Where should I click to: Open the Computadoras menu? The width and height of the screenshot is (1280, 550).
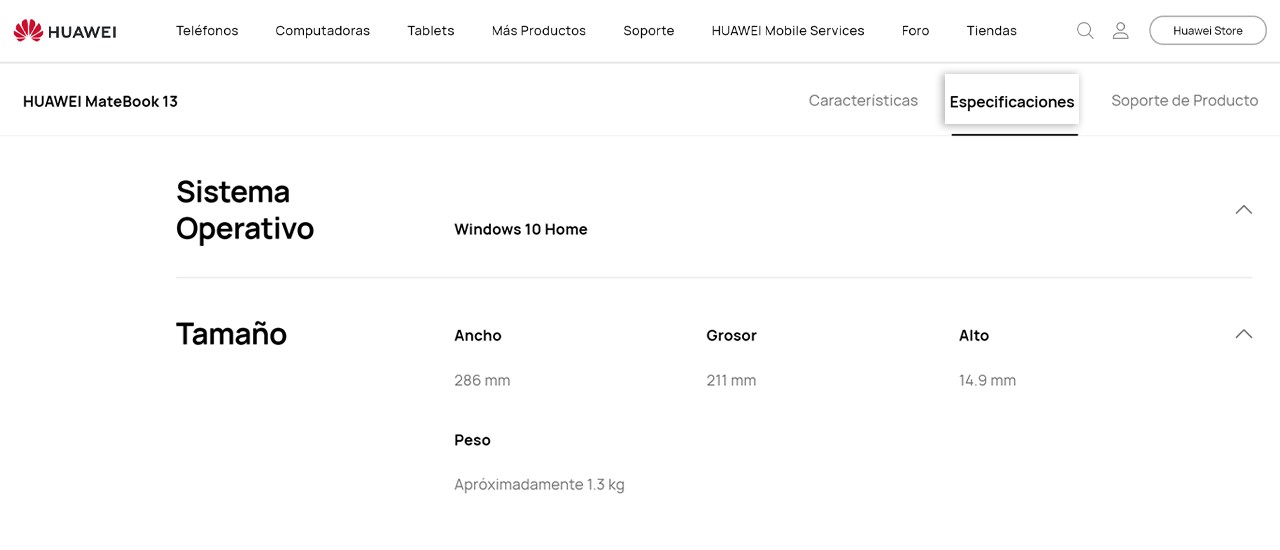click(x=323, y=31)
